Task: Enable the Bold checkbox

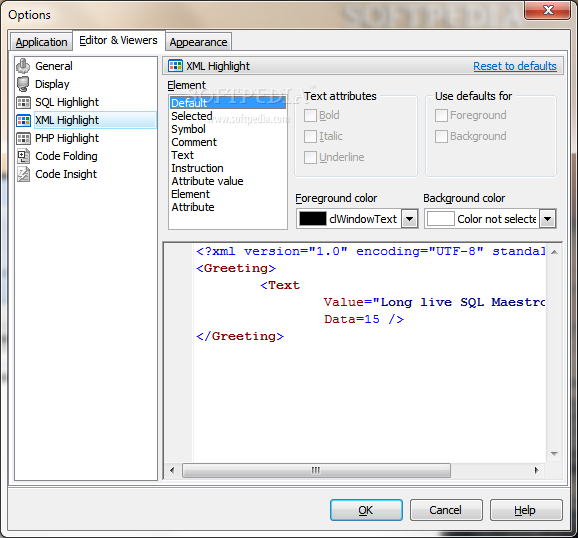Action: click(310, 115)
